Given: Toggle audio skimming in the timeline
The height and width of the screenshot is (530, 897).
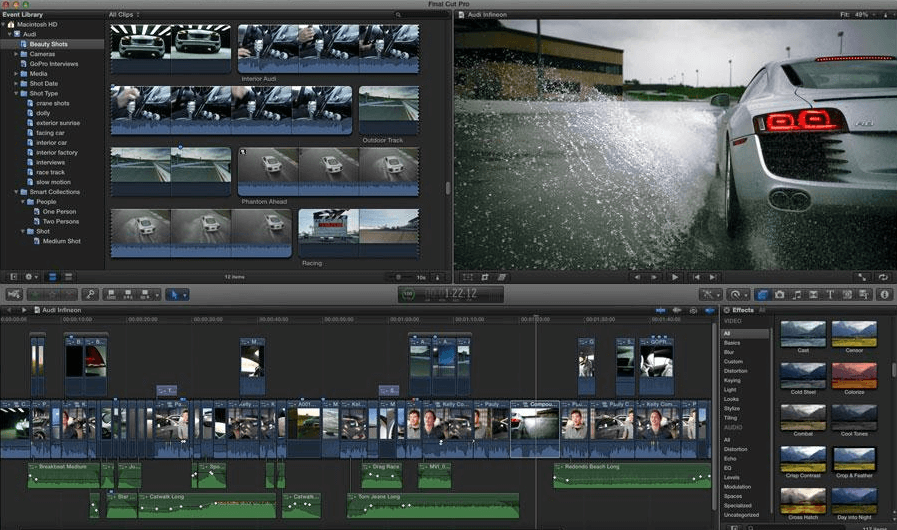Looking at the screenshot, I should (x=677, y=310).
